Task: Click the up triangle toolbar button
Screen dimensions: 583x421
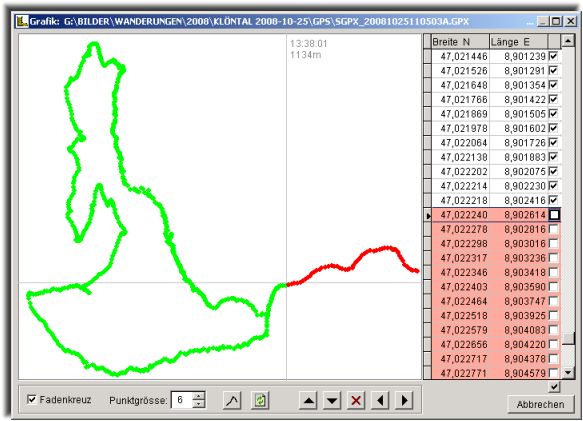Action: pyautogui.click(x=308, y=400)
